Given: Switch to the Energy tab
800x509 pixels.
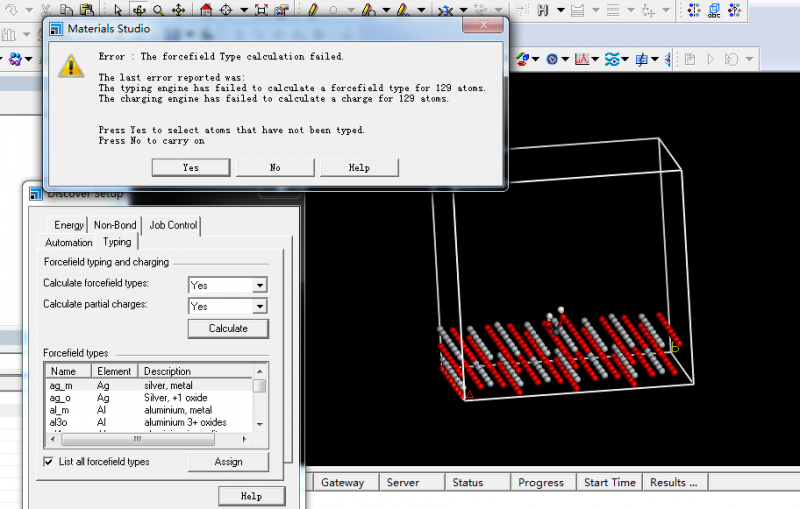Looking at the screenshot, I should (x=69, y=225).
